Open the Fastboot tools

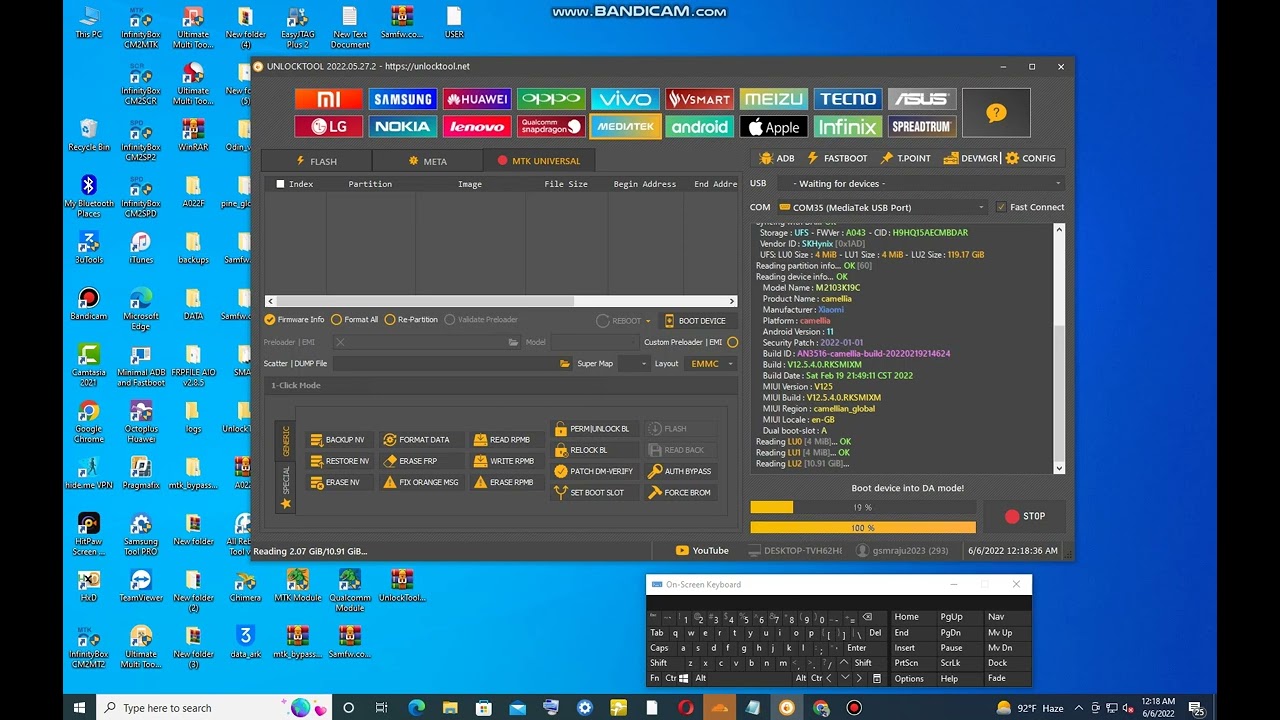tap(837, 158)
